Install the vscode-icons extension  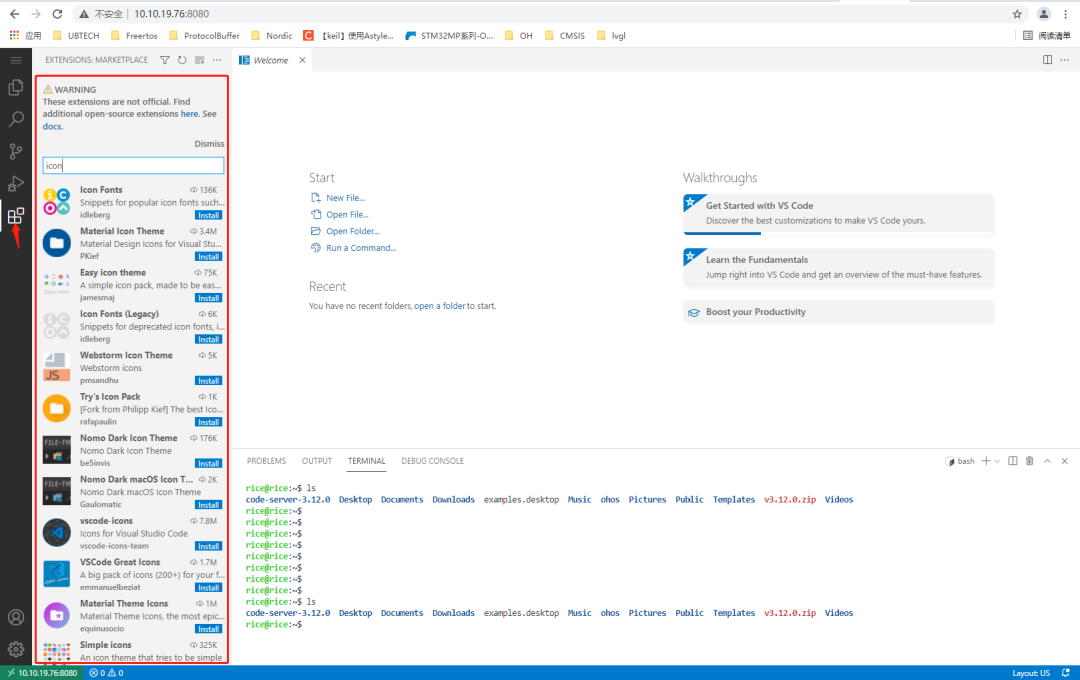pos(208,546)
